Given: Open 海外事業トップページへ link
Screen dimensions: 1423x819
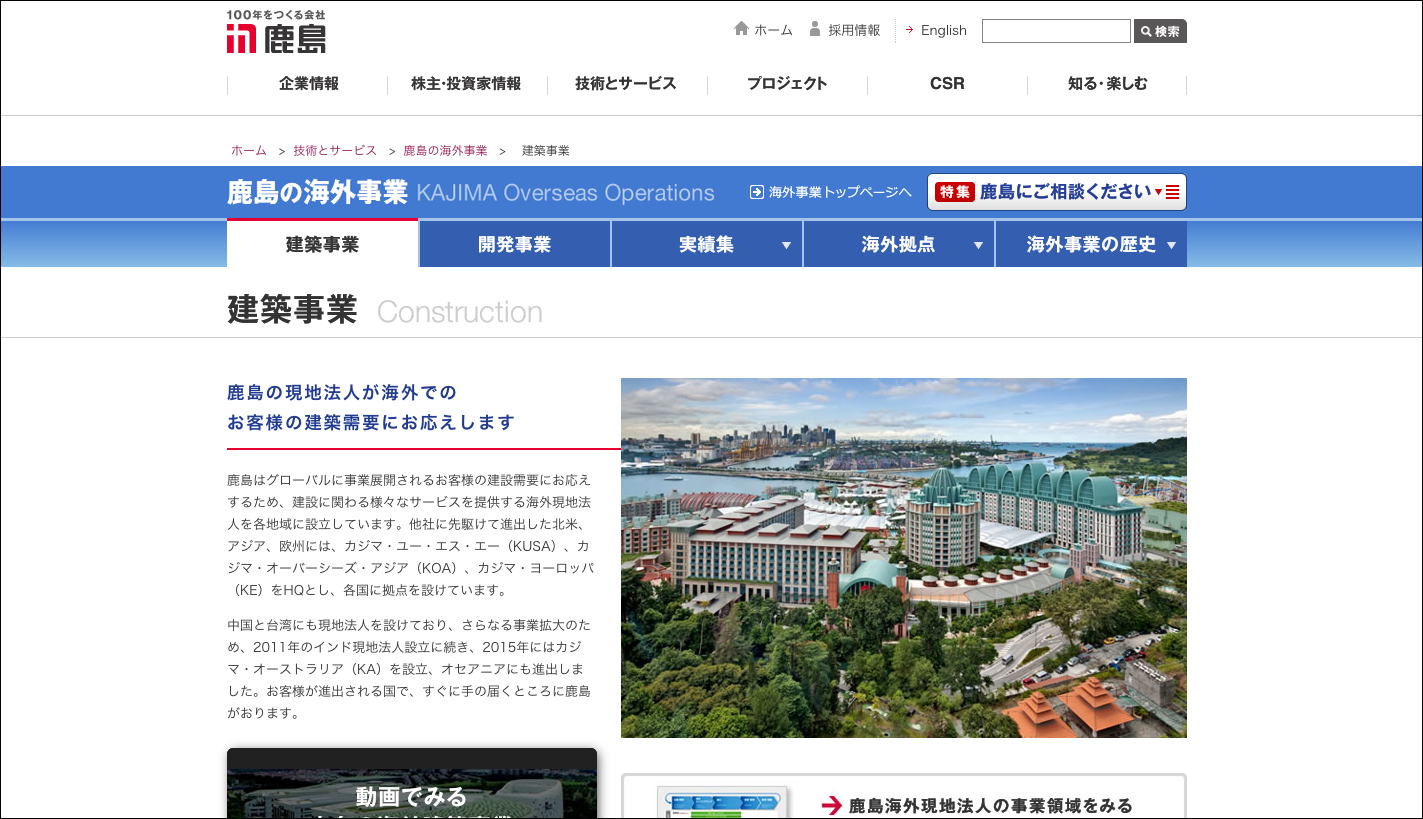Looking at the screenshot, I should pyautogui.click(x=840, y=192).
